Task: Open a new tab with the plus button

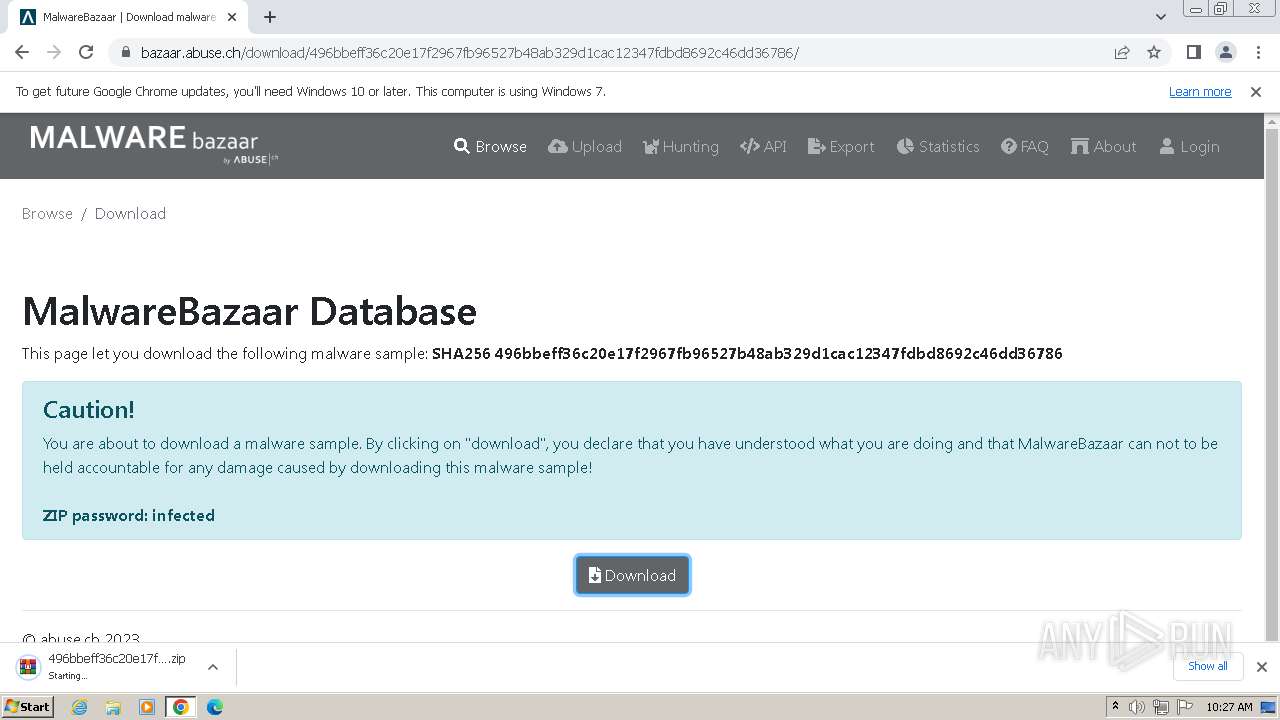Action: [270, 17]
